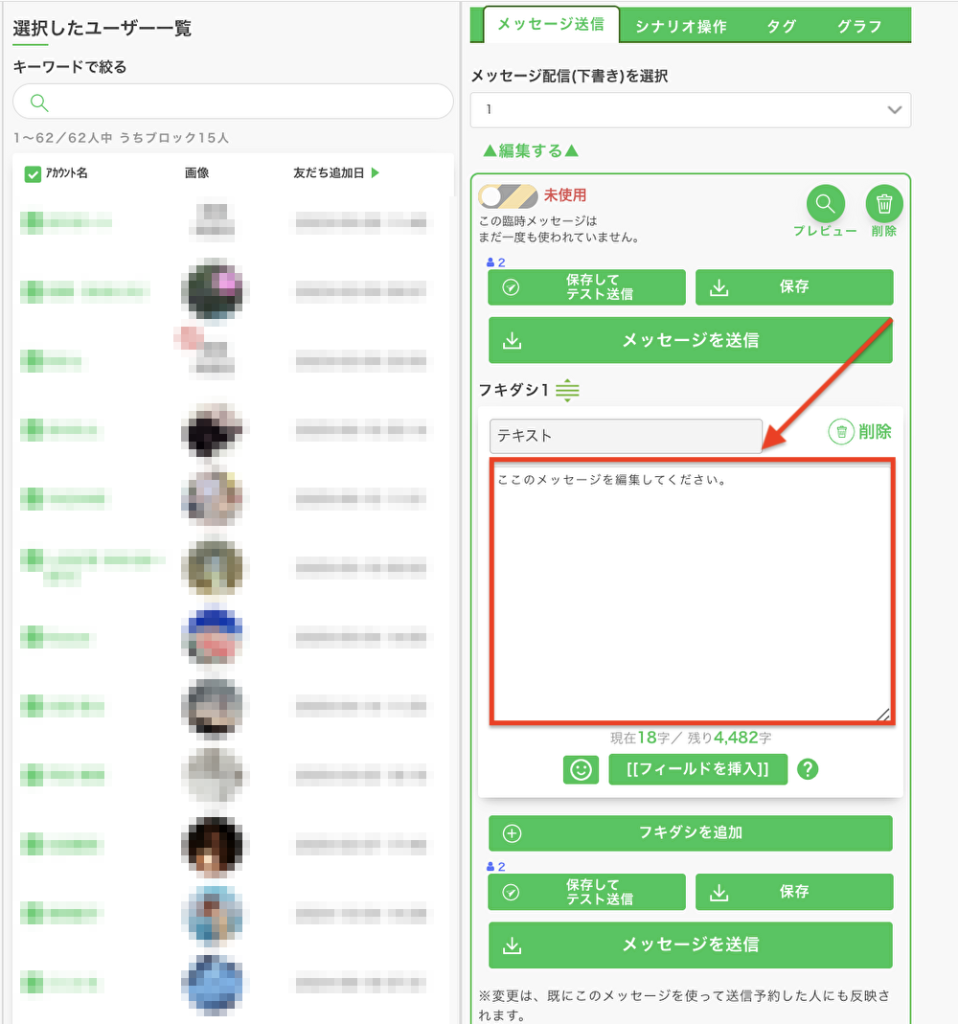This screenshot has height=1024, width=958.
Task: Click the resize grip of the message textarea
Action: click(883, 714)
